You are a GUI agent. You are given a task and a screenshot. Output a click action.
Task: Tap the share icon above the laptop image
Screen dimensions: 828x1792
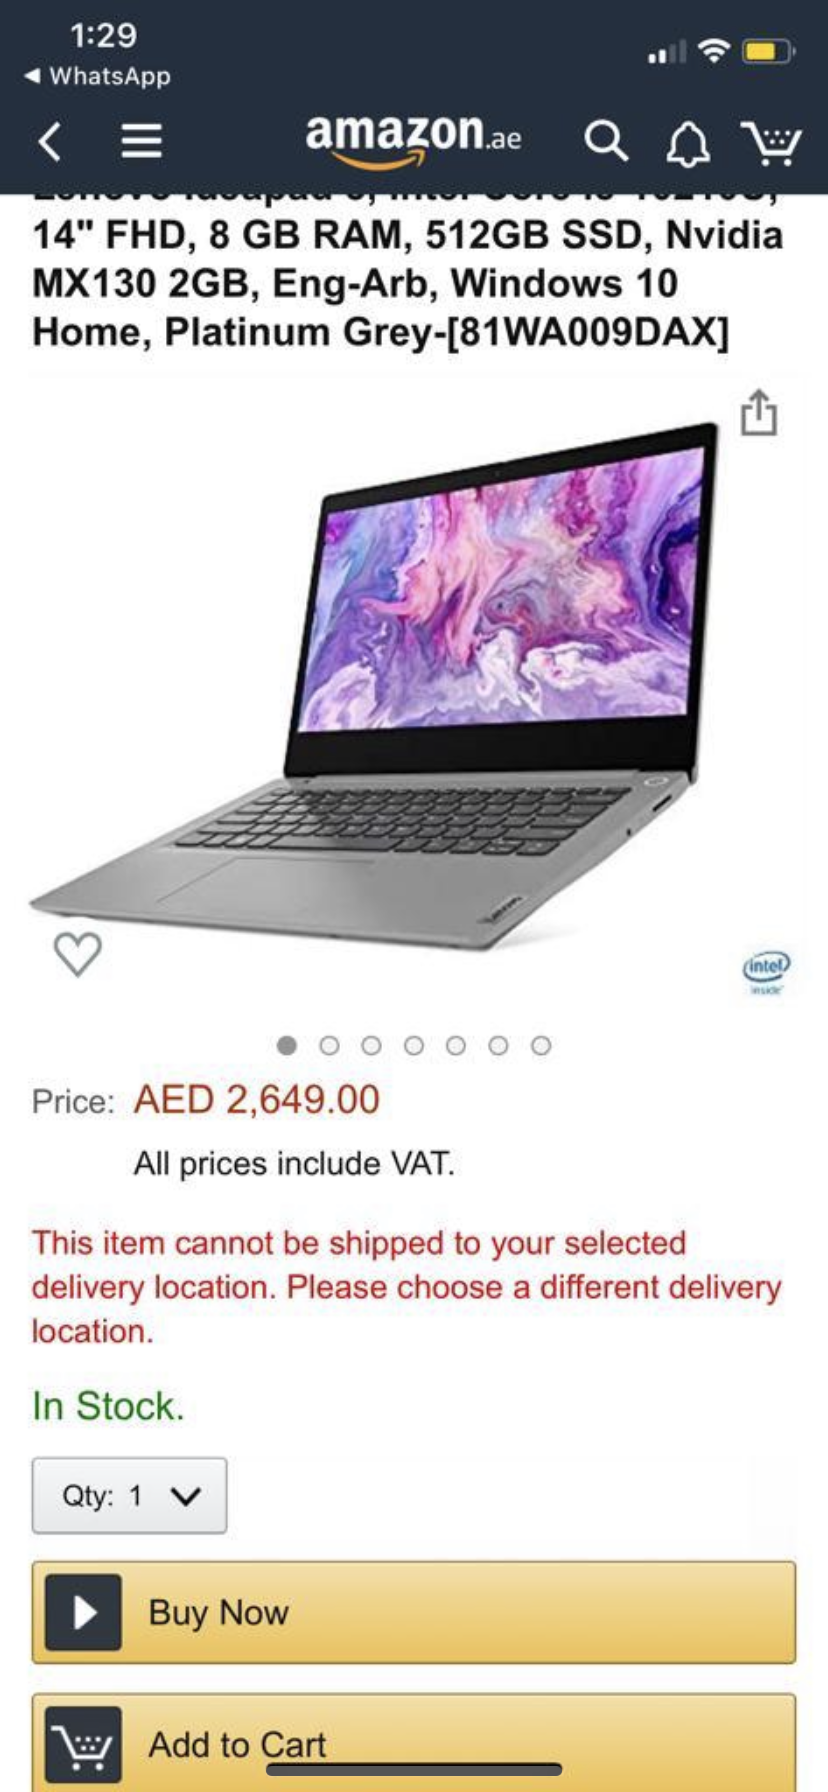click(x=759, y=412)
